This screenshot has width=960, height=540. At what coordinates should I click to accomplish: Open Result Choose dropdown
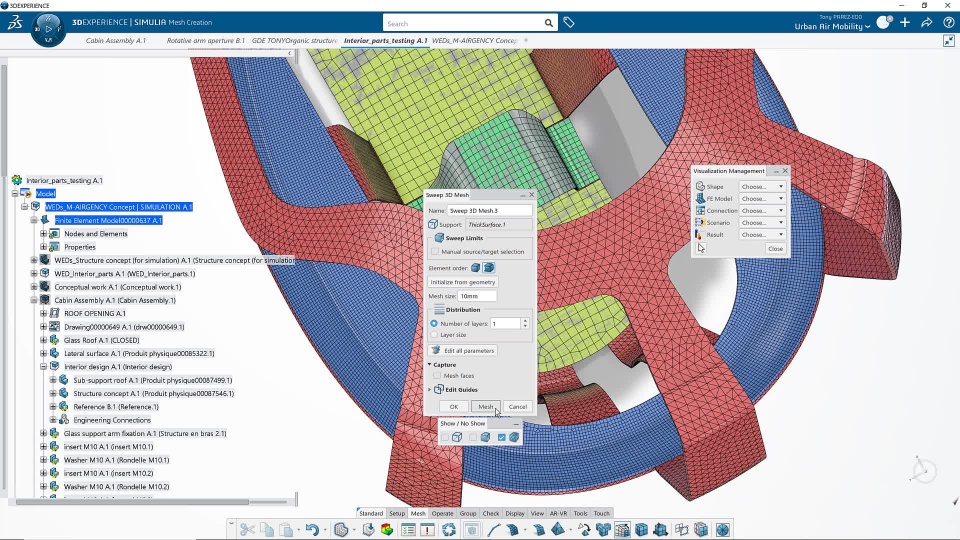pyautogui.click(x=762, y=234)
